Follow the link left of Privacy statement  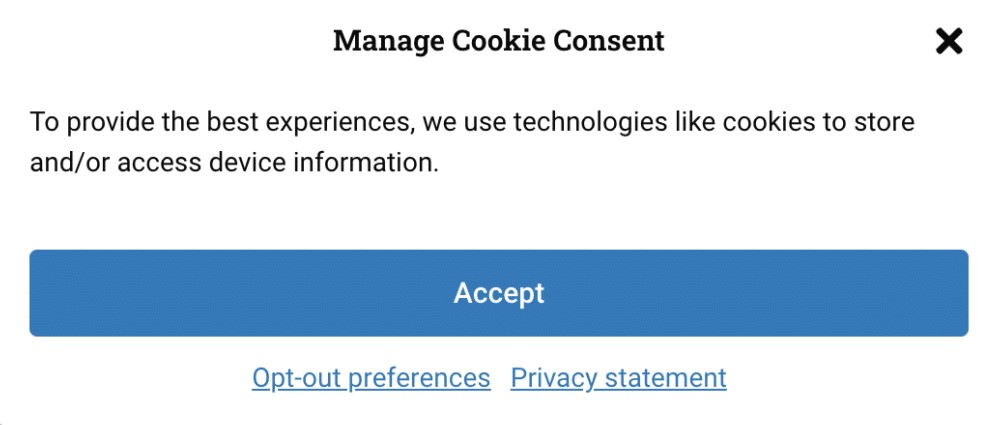[371, 378]
